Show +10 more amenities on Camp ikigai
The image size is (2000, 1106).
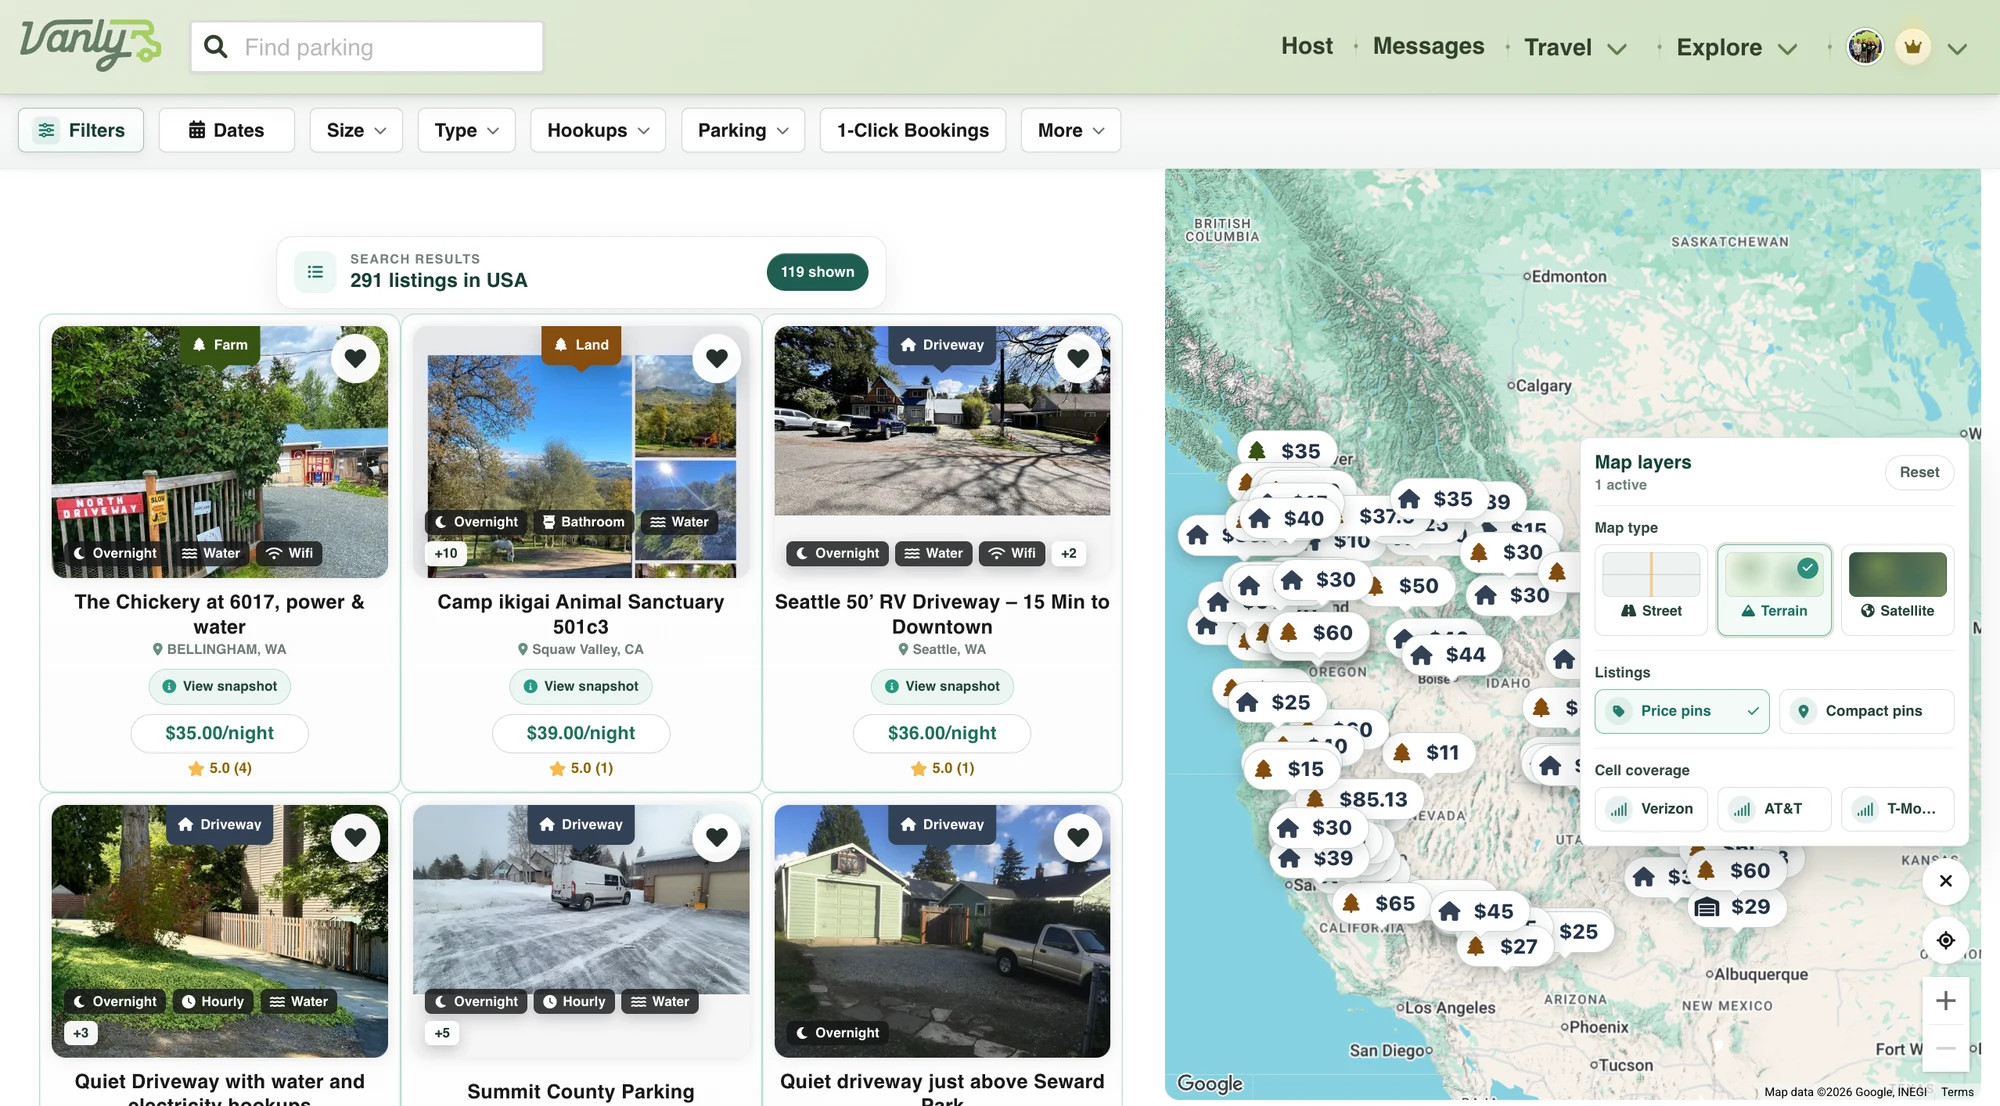(446, 553)
